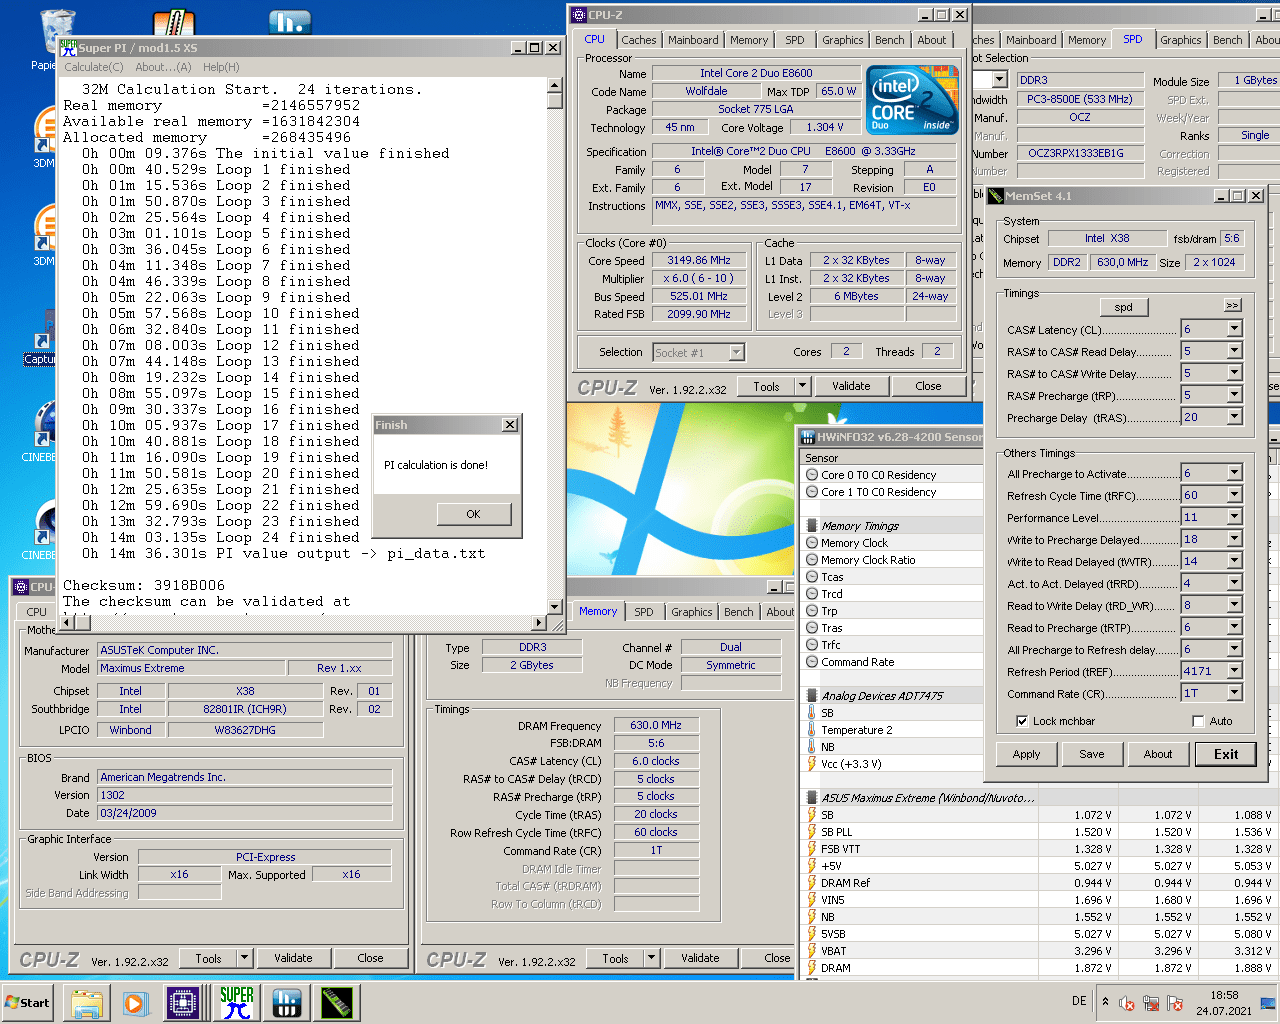This screenshot has width=1280, height=1024.
Task: Click the network disconnected tray icon
Action: [x=1151, y=1003]
